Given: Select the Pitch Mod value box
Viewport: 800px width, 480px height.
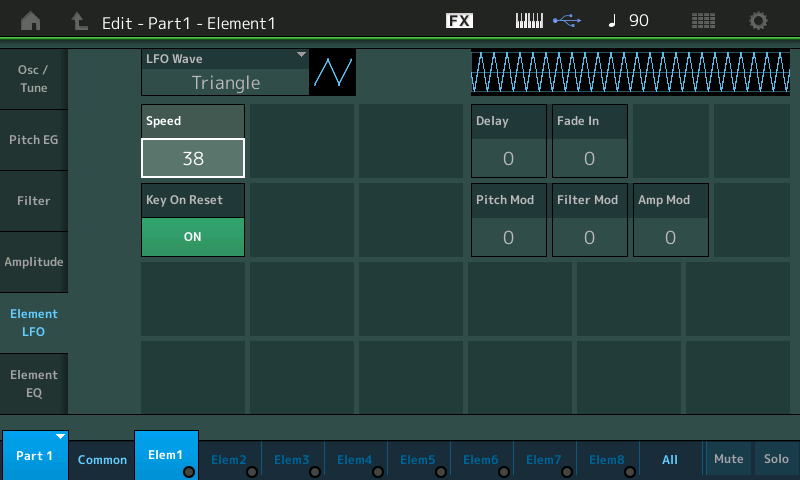Looking at the screenshot, I should coord(508,237).
